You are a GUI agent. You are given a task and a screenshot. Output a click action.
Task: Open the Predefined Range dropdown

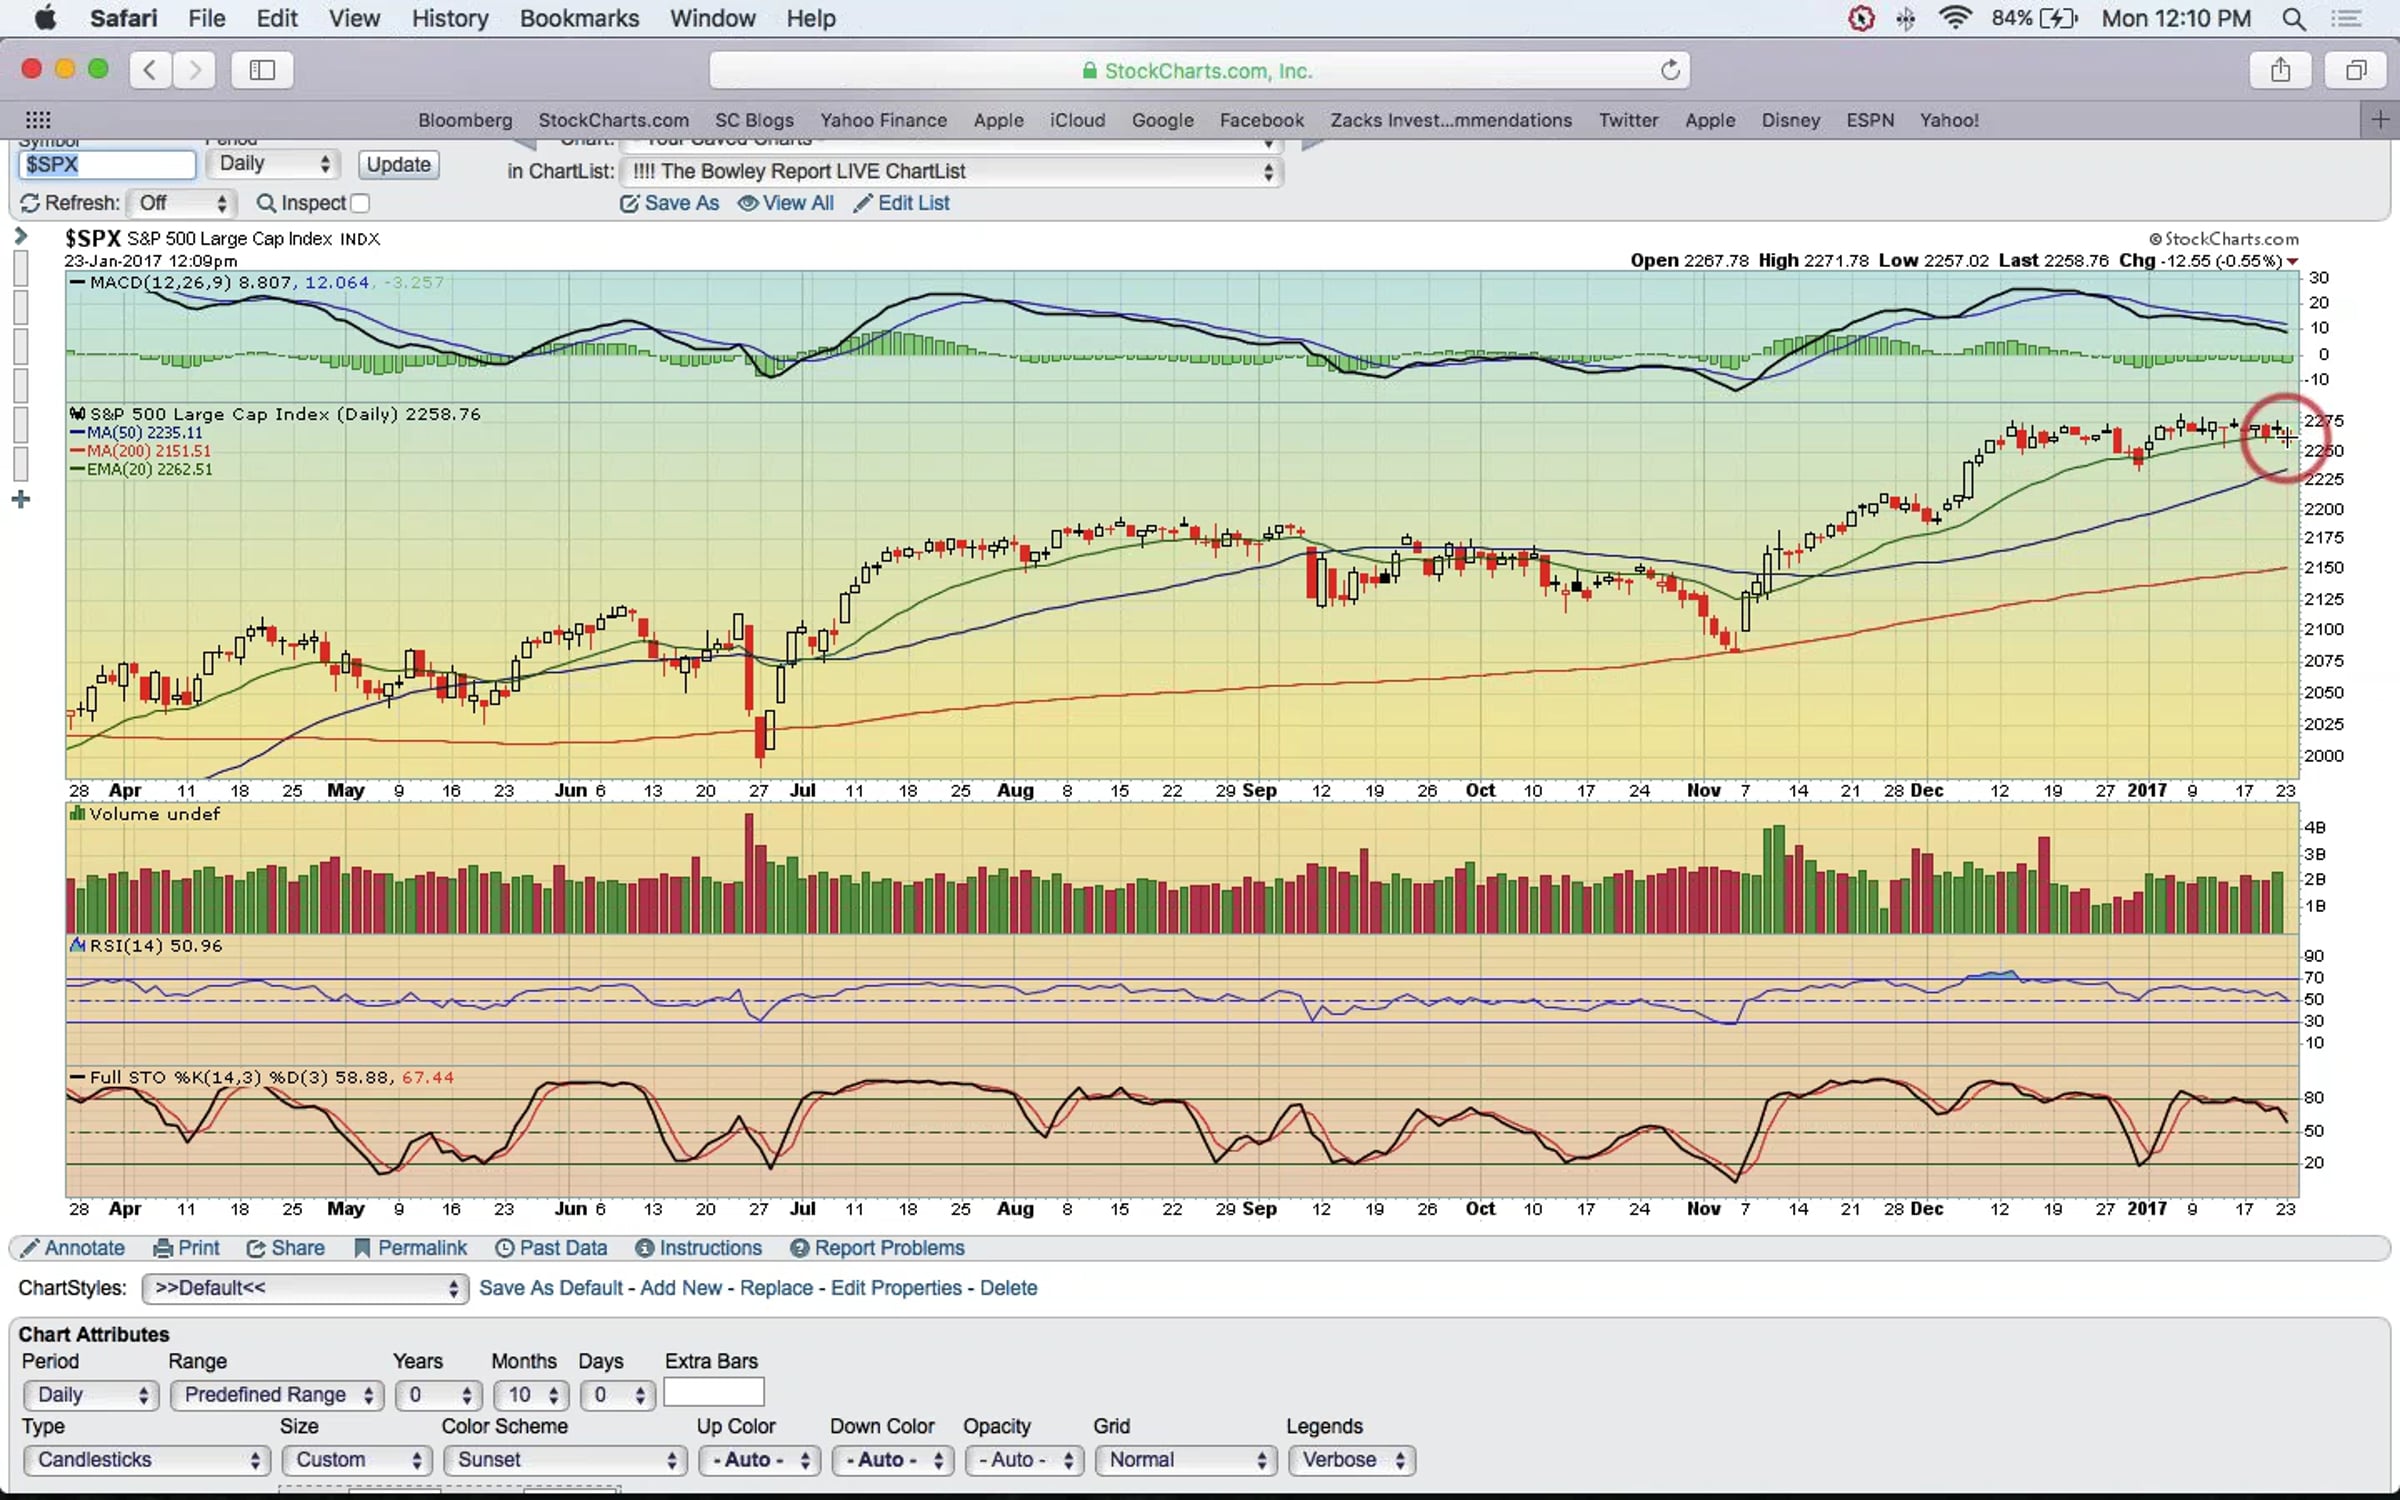[277, 1395]
